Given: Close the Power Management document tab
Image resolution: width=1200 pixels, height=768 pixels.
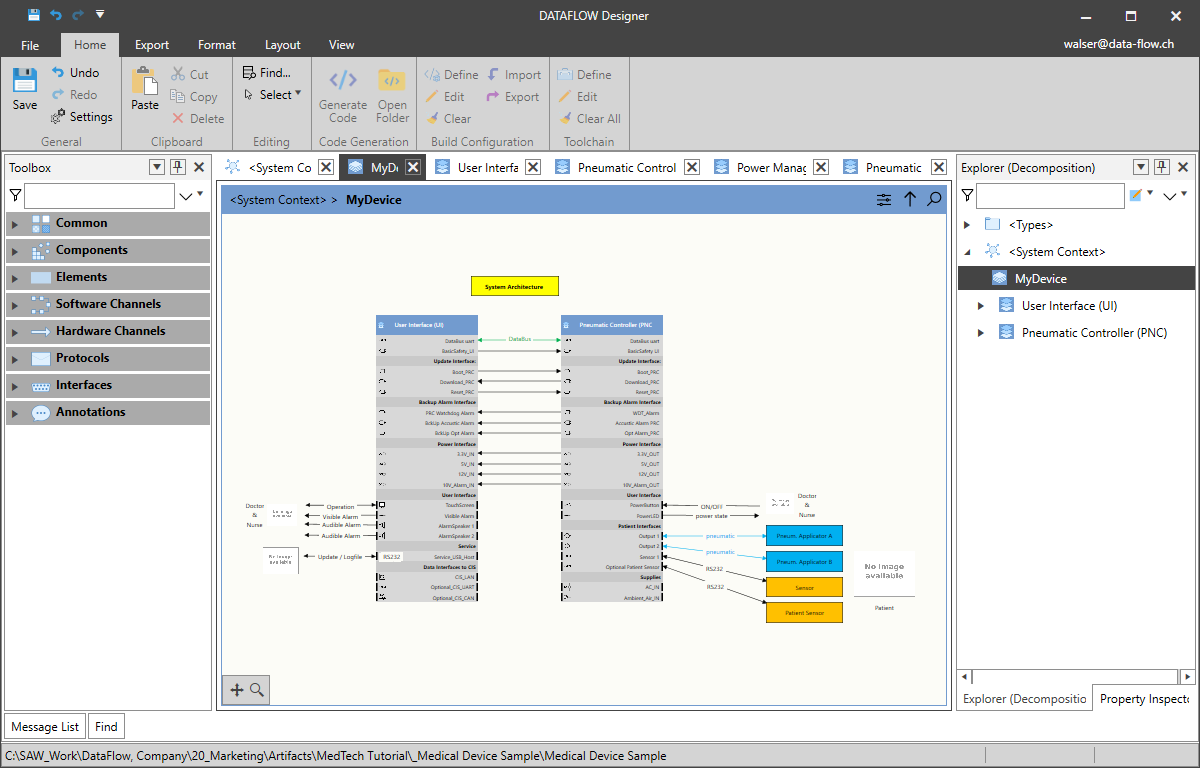Looking at the screenshot, I should (821, 167).
